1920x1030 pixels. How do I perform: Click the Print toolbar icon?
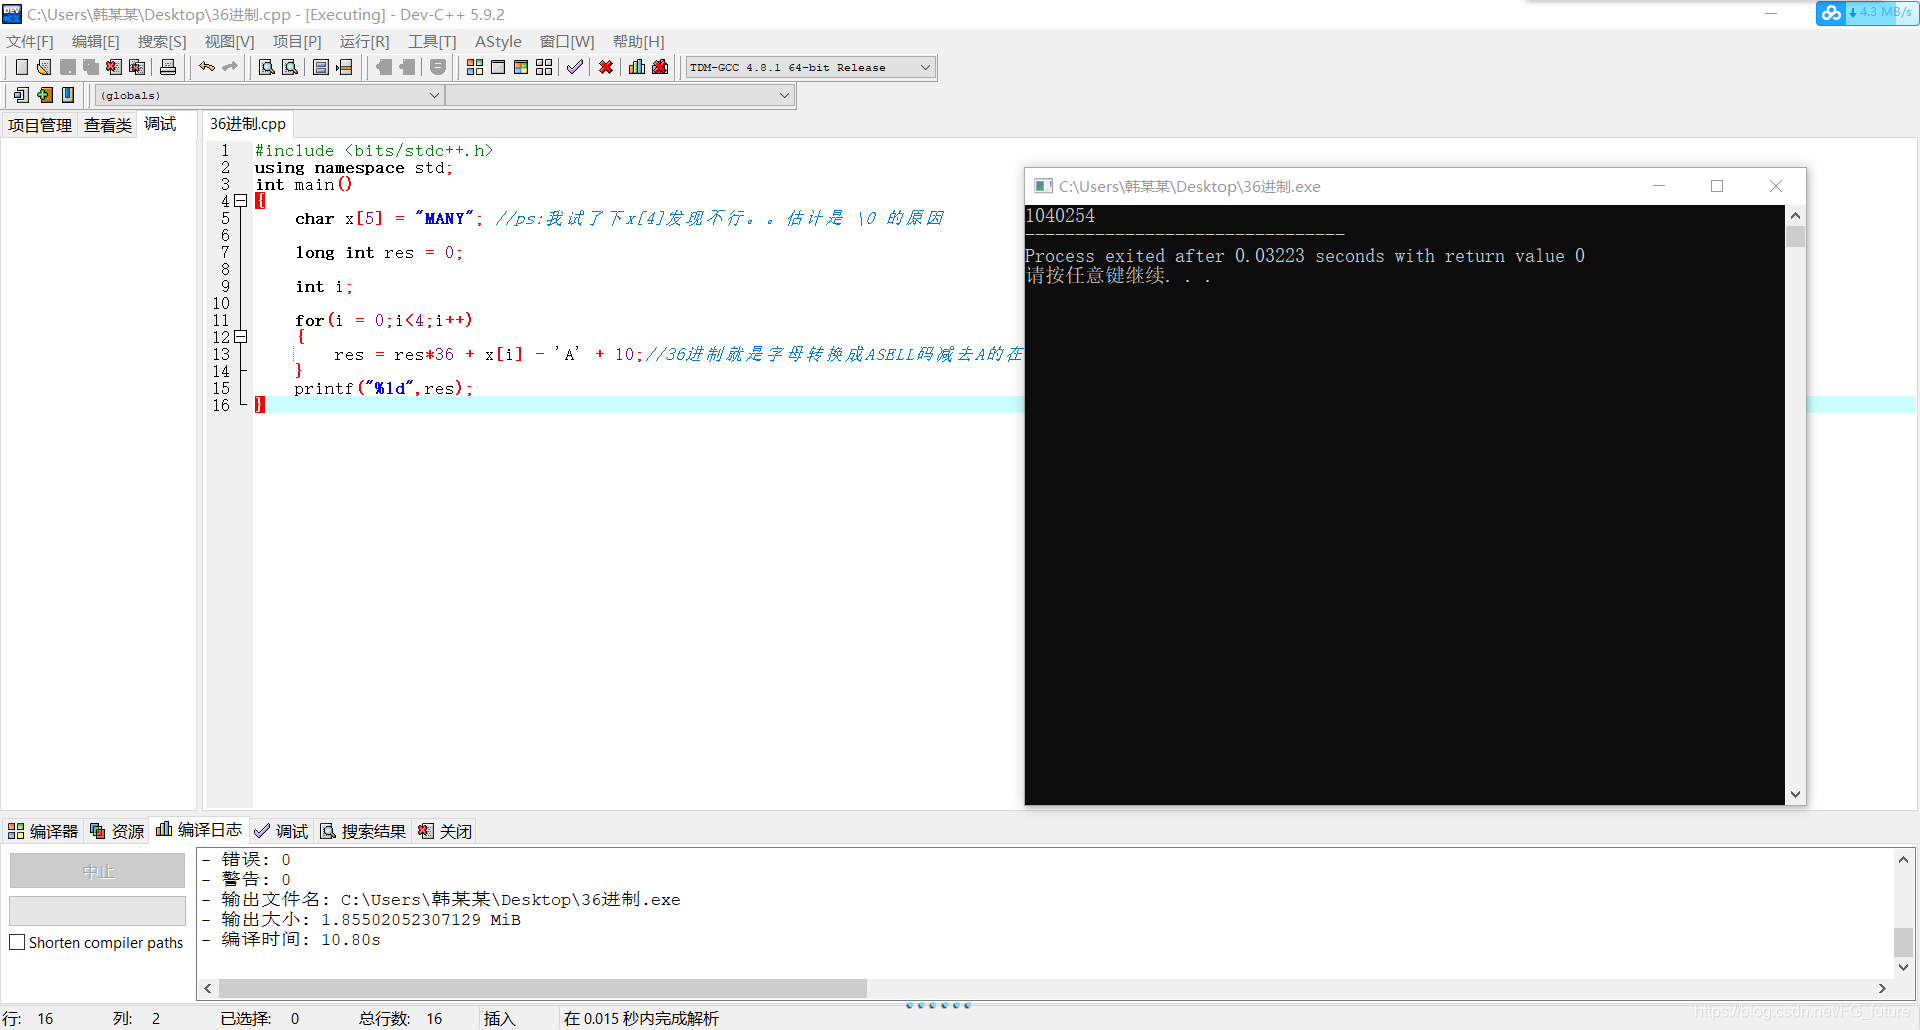click(x=168, y=67)
